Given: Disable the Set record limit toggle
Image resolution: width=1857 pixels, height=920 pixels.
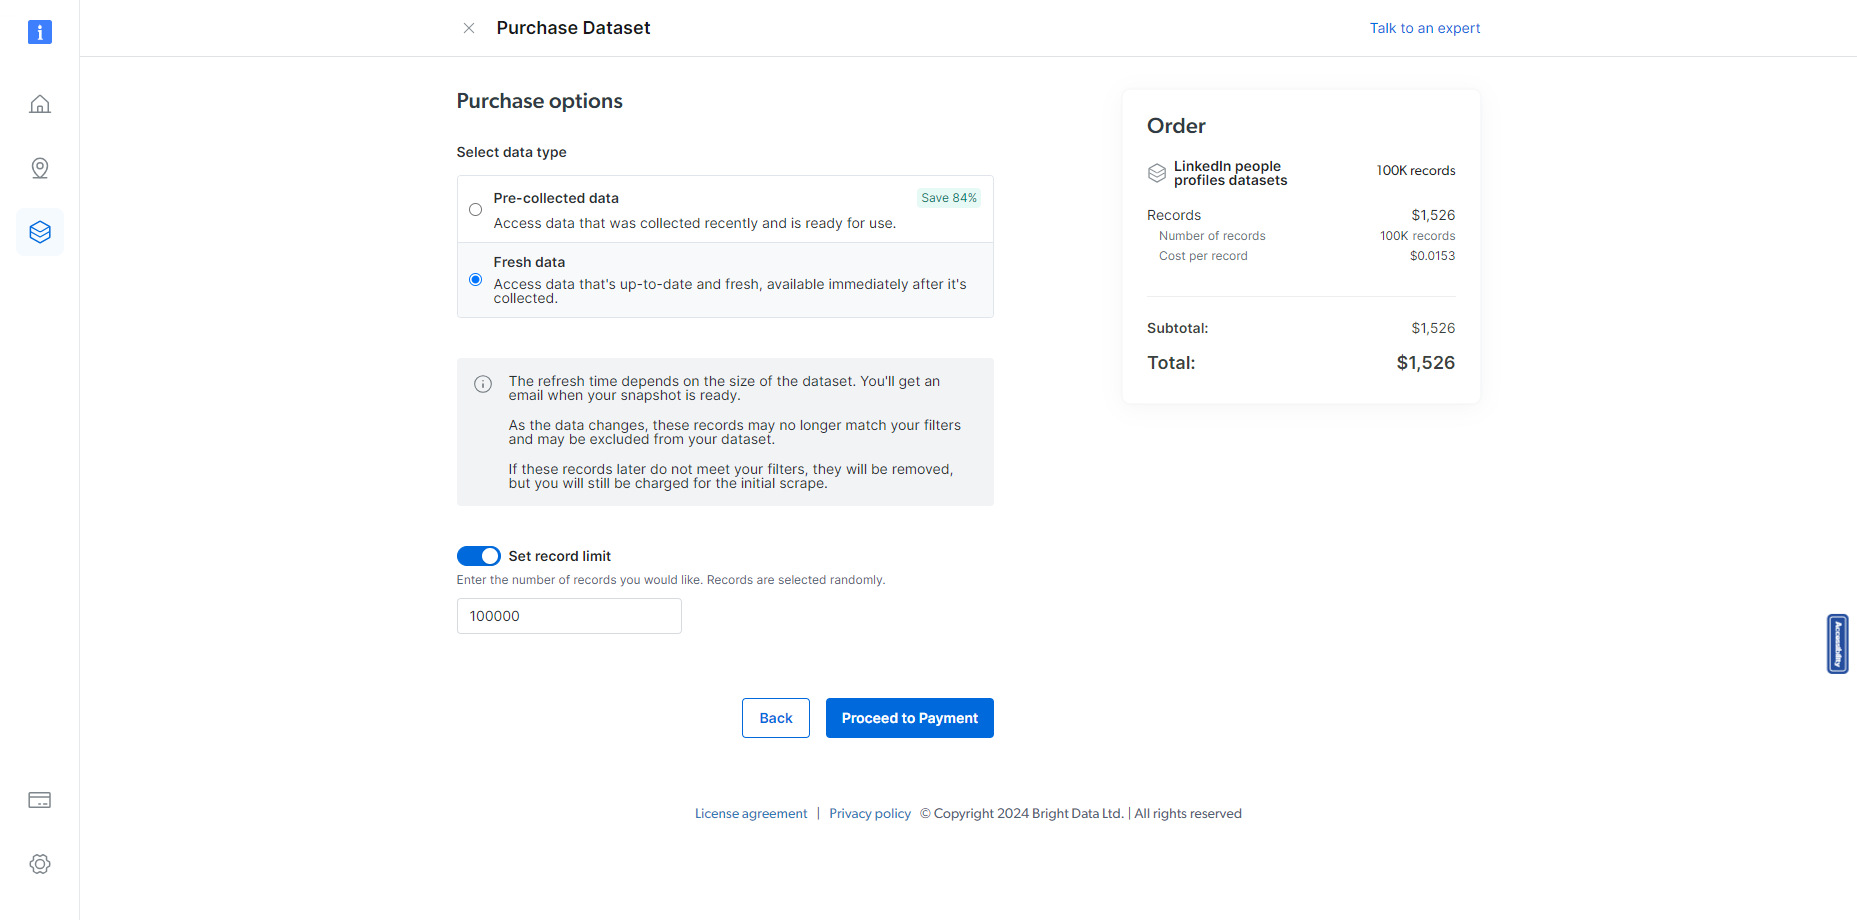Looking at the screenshot, I should (479, 556).
